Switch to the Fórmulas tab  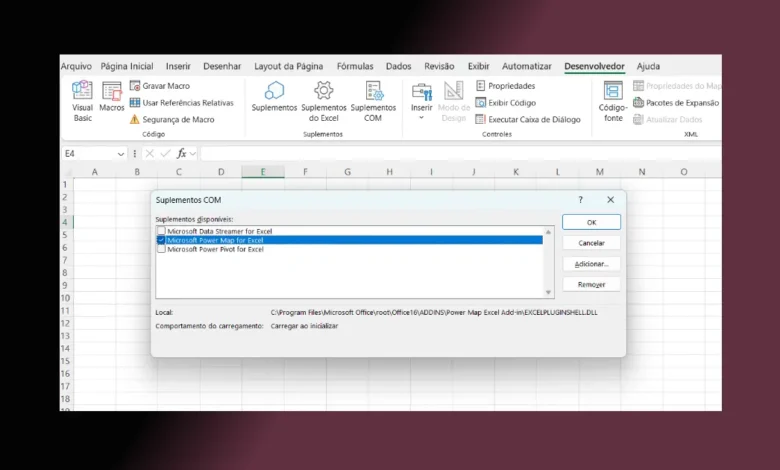(355, 66)
